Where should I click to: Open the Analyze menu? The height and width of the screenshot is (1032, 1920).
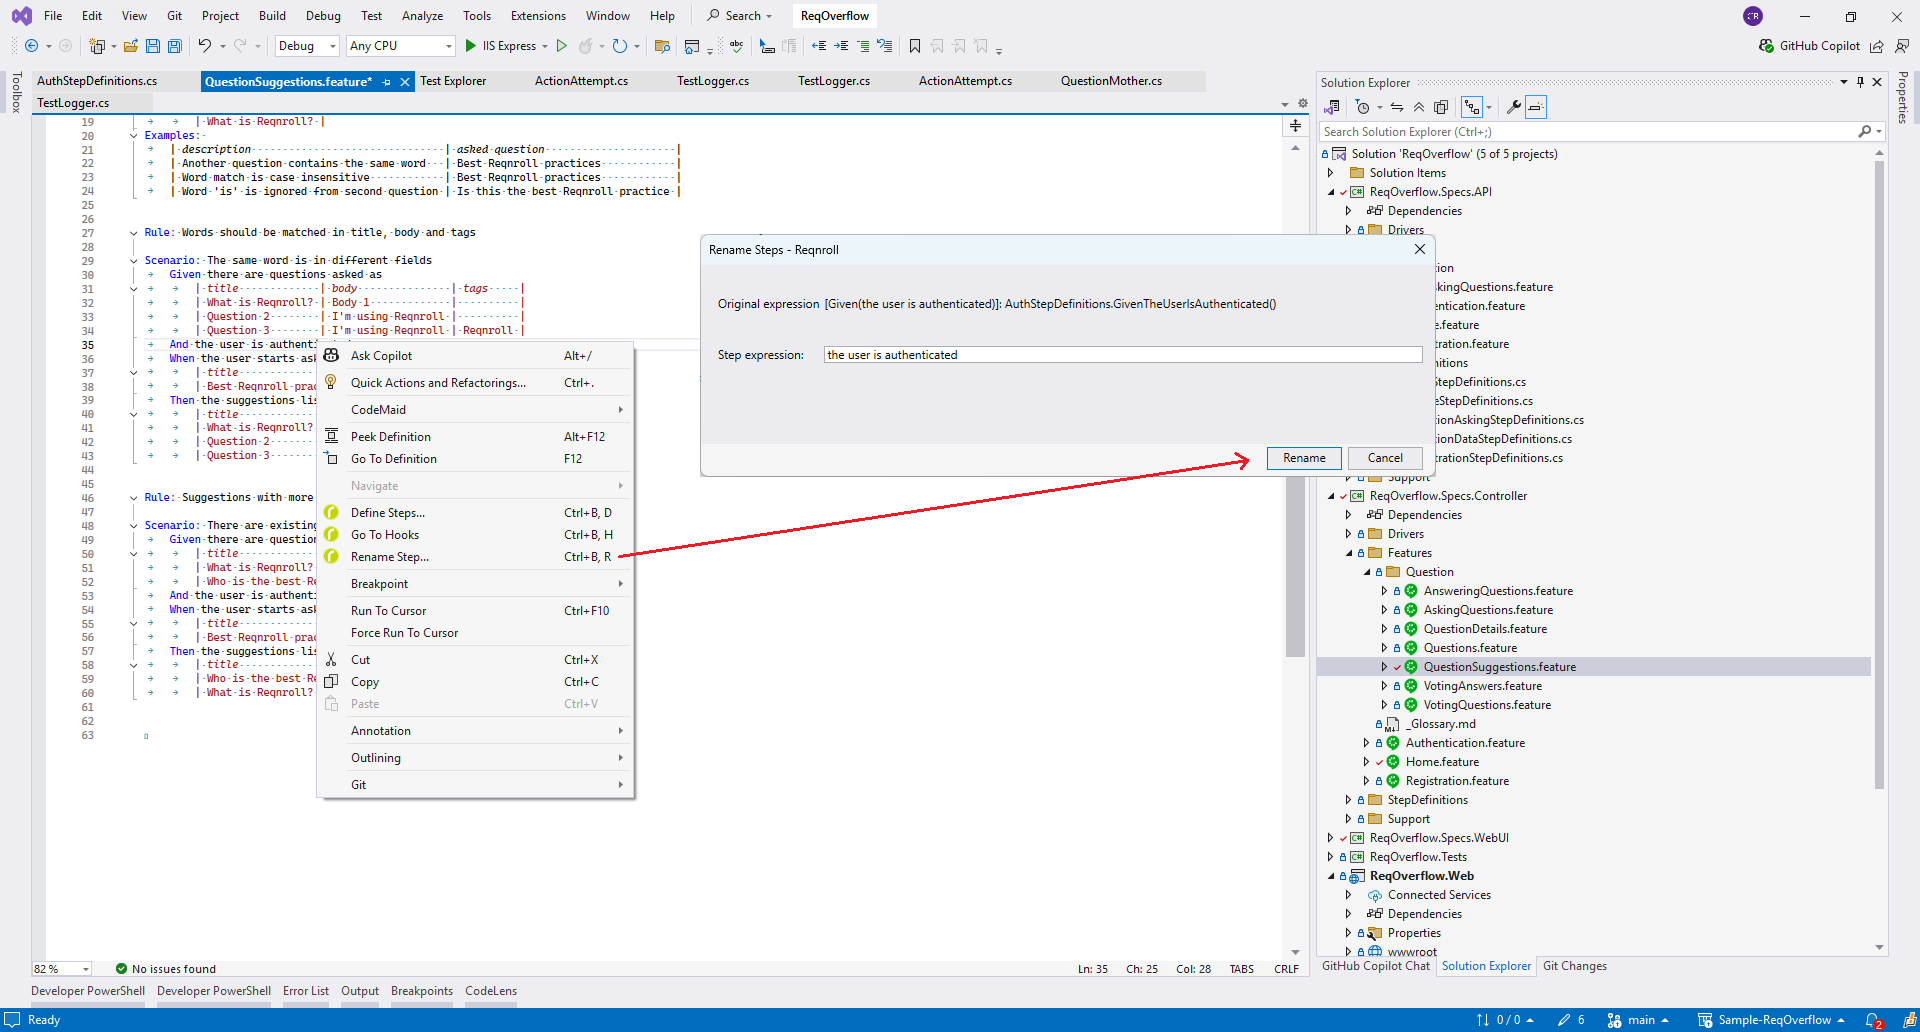[422, 16]
